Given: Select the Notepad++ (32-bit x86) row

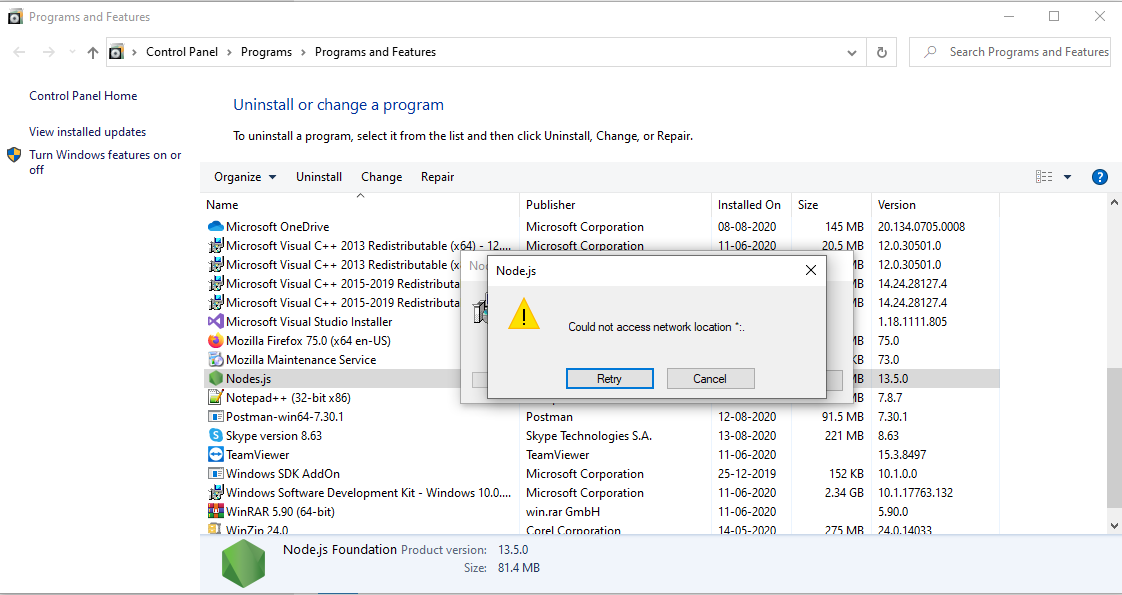Looking at the screenshot, I should click(600, 398).
